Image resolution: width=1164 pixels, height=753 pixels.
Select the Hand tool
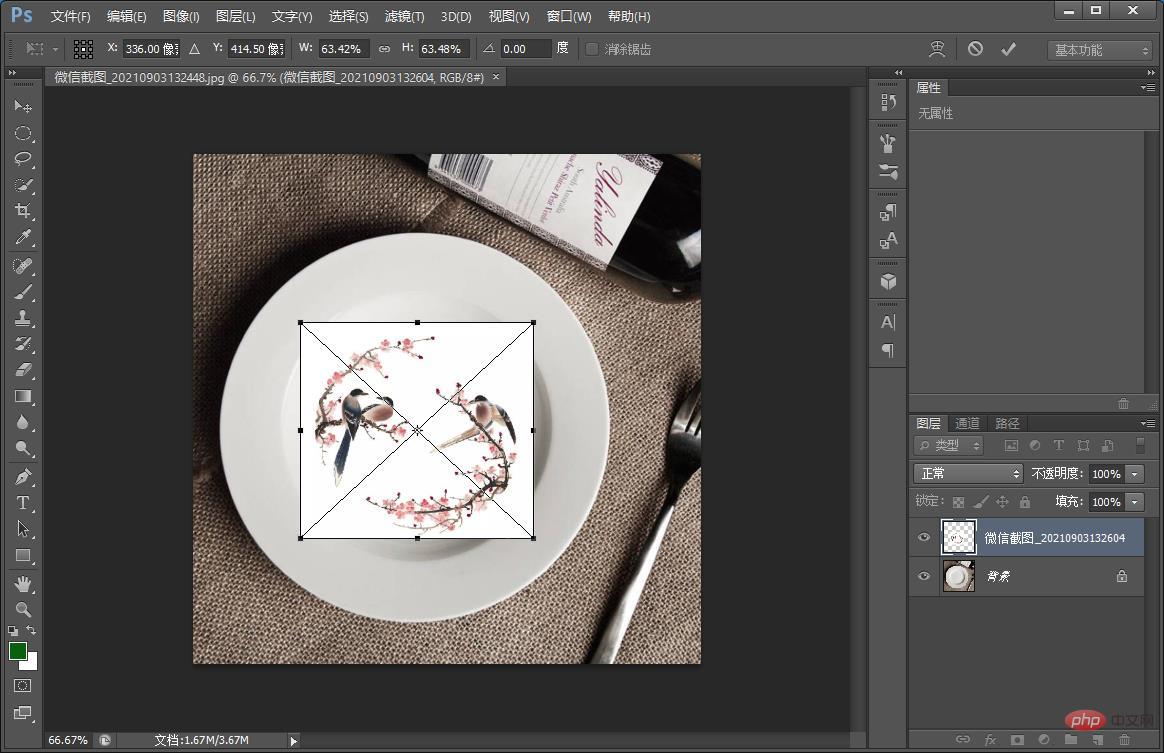coord(22,583)
